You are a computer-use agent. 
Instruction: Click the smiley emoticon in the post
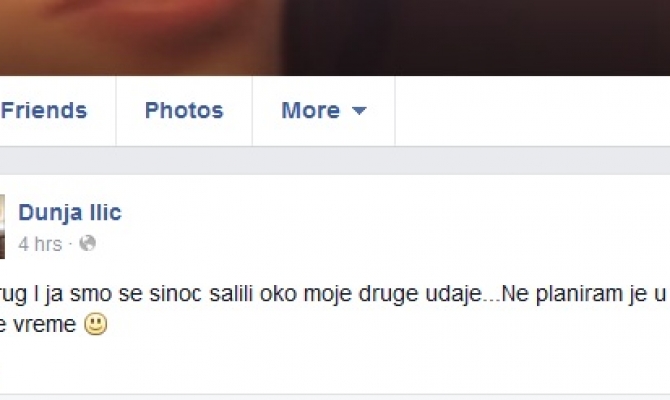pyautogui.click(x=95, y=324)
